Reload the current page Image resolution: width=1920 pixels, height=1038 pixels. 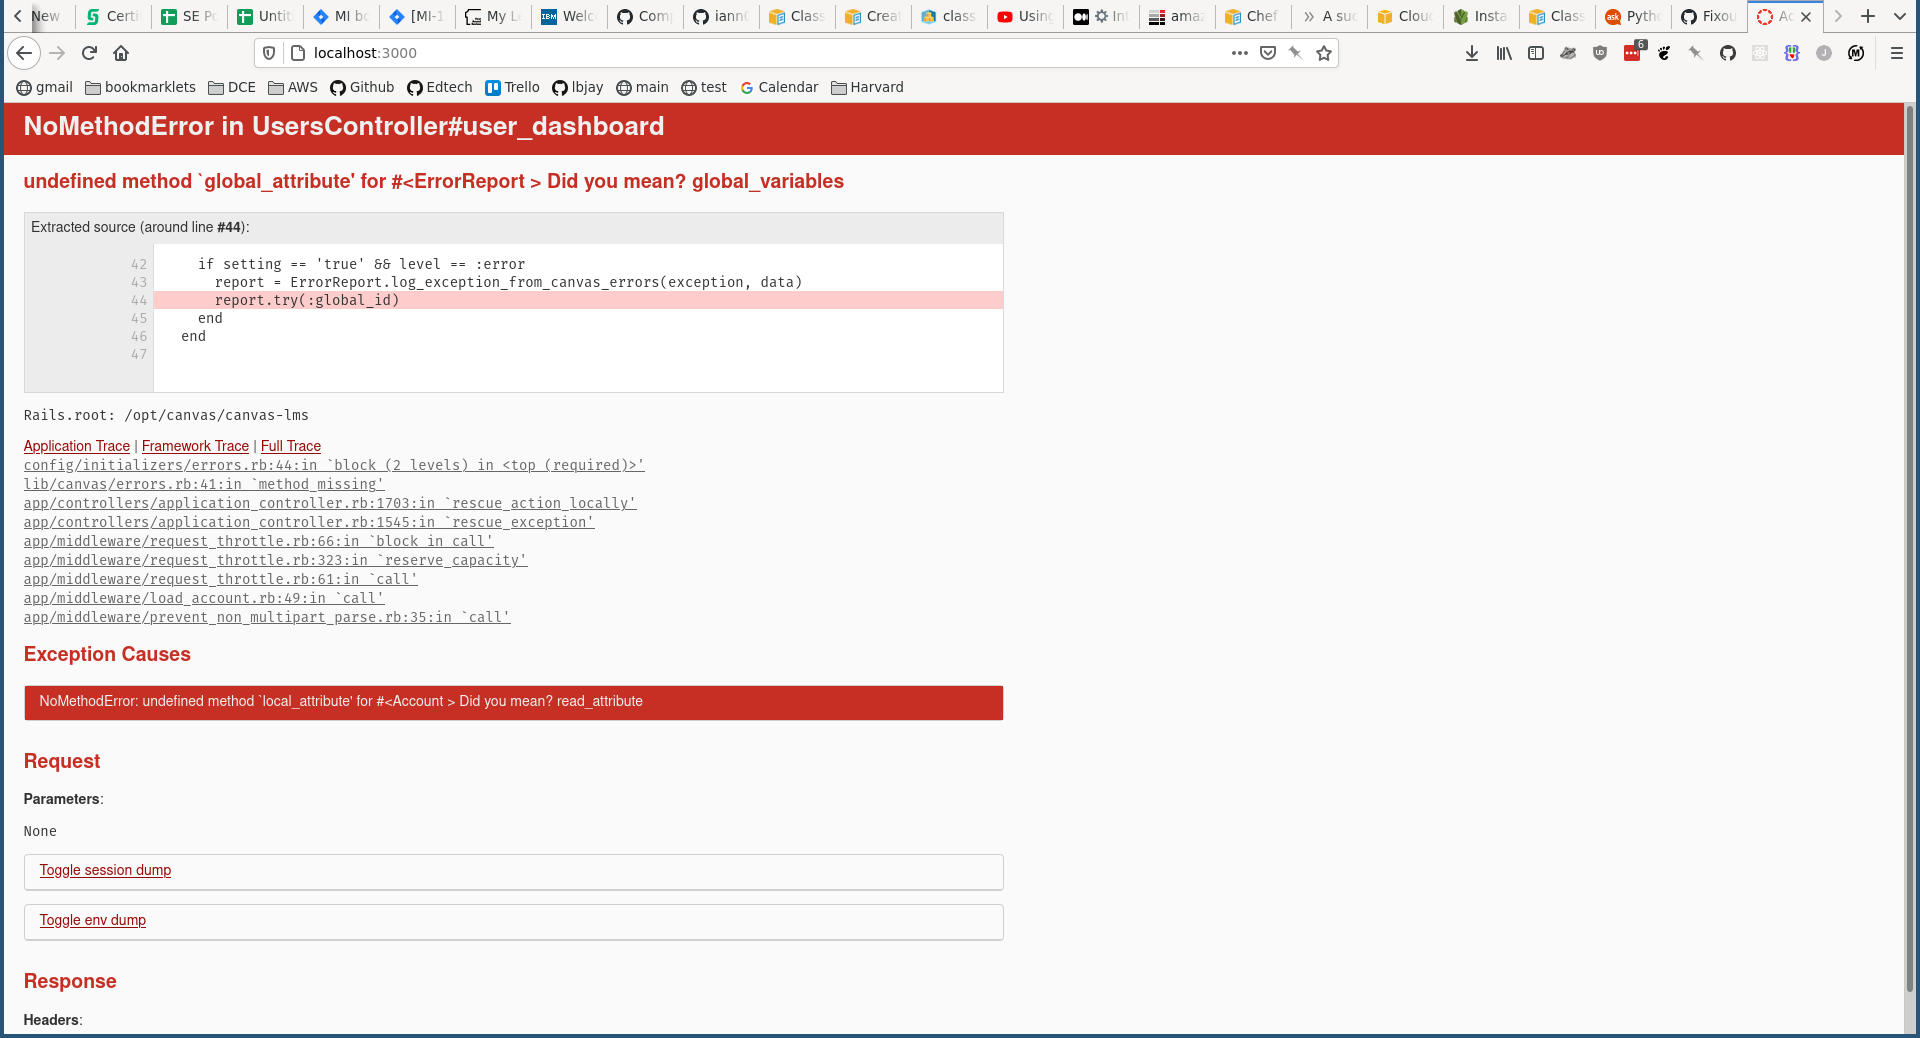click(x=89, y=53)
